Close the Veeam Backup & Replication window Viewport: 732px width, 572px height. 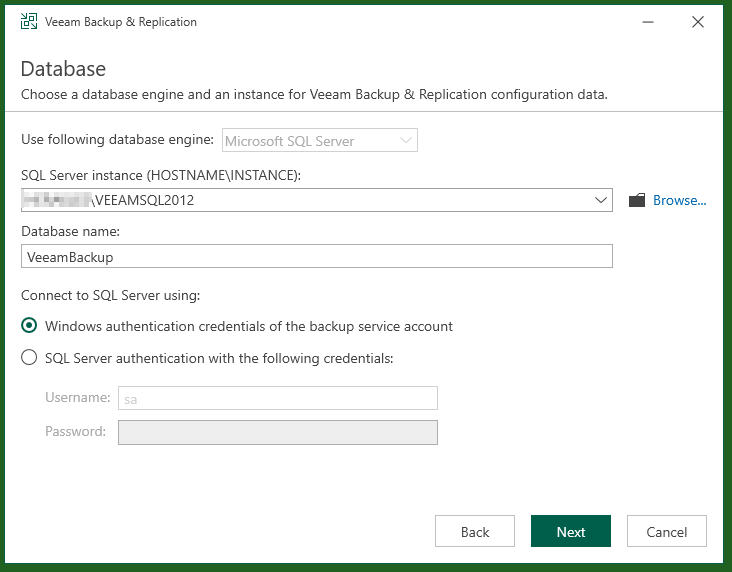click(x=698, y=22)
